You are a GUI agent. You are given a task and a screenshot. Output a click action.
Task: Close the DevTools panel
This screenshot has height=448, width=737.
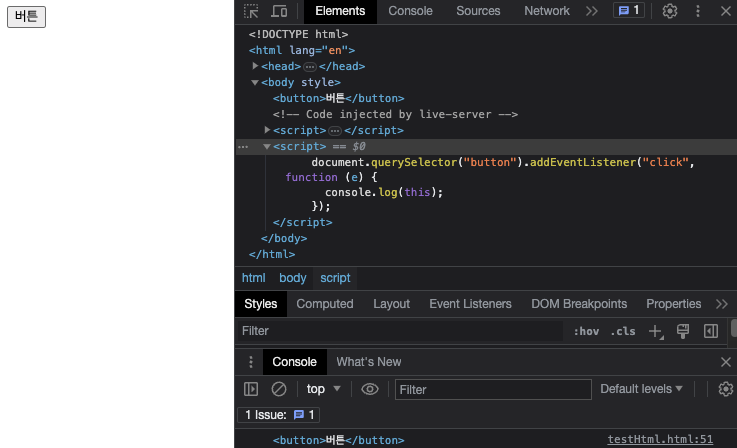pos(726,11)
